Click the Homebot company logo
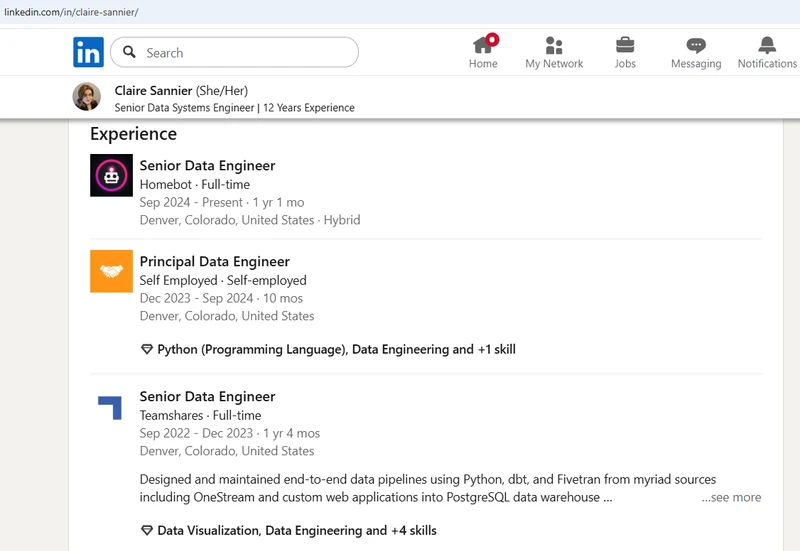 111,175
